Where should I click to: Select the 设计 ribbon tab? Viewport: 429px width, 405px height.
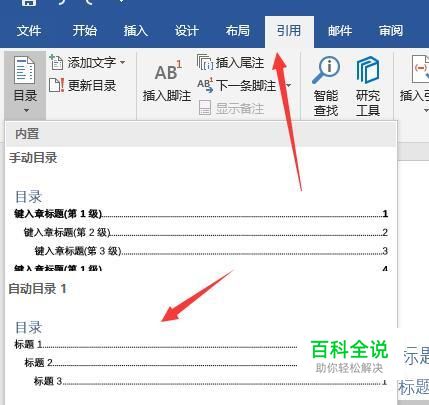click(x=187, y=31)
